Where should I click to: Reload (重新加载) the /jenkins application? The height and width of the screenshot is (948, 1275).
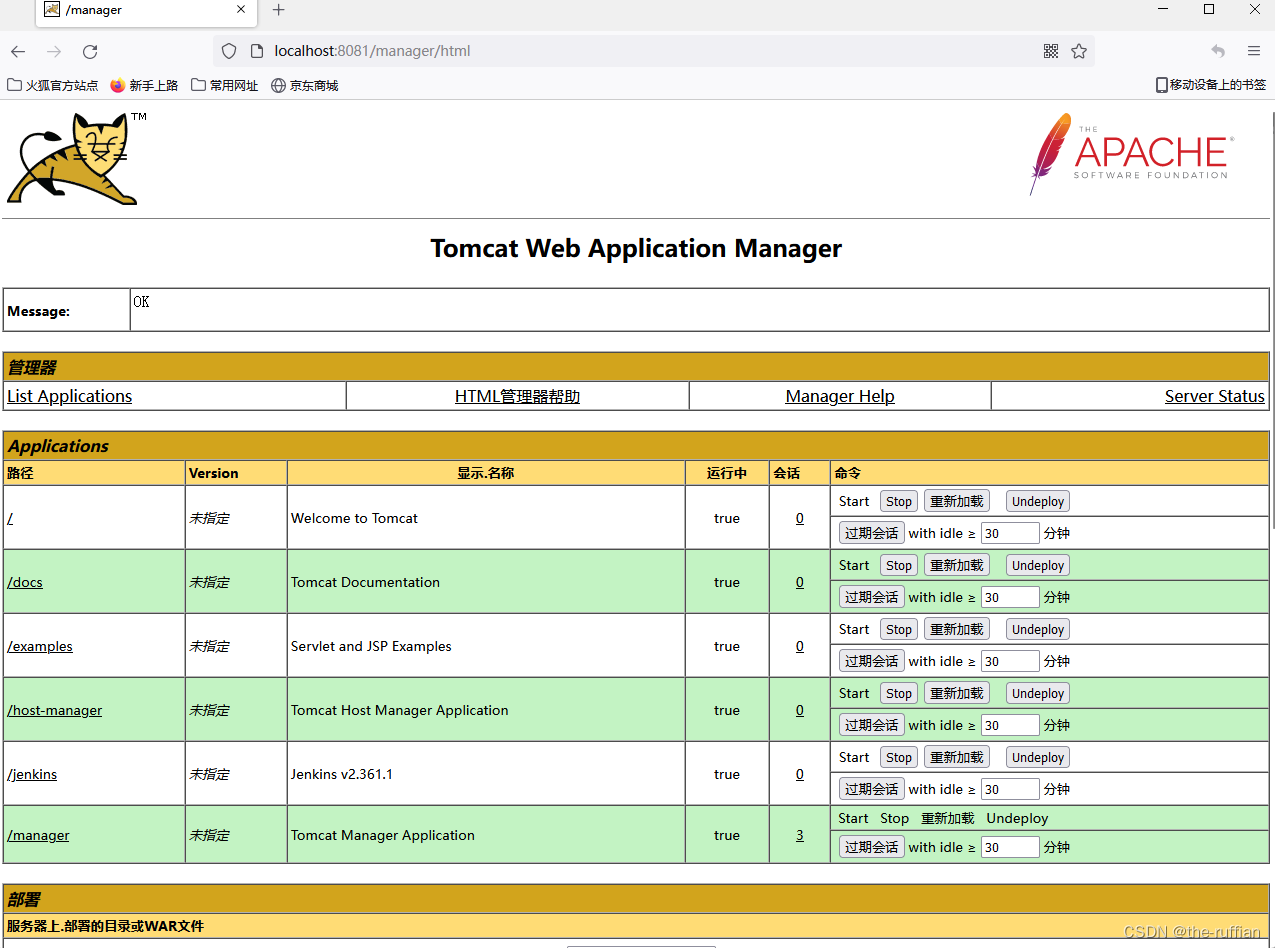coord(957,757)
